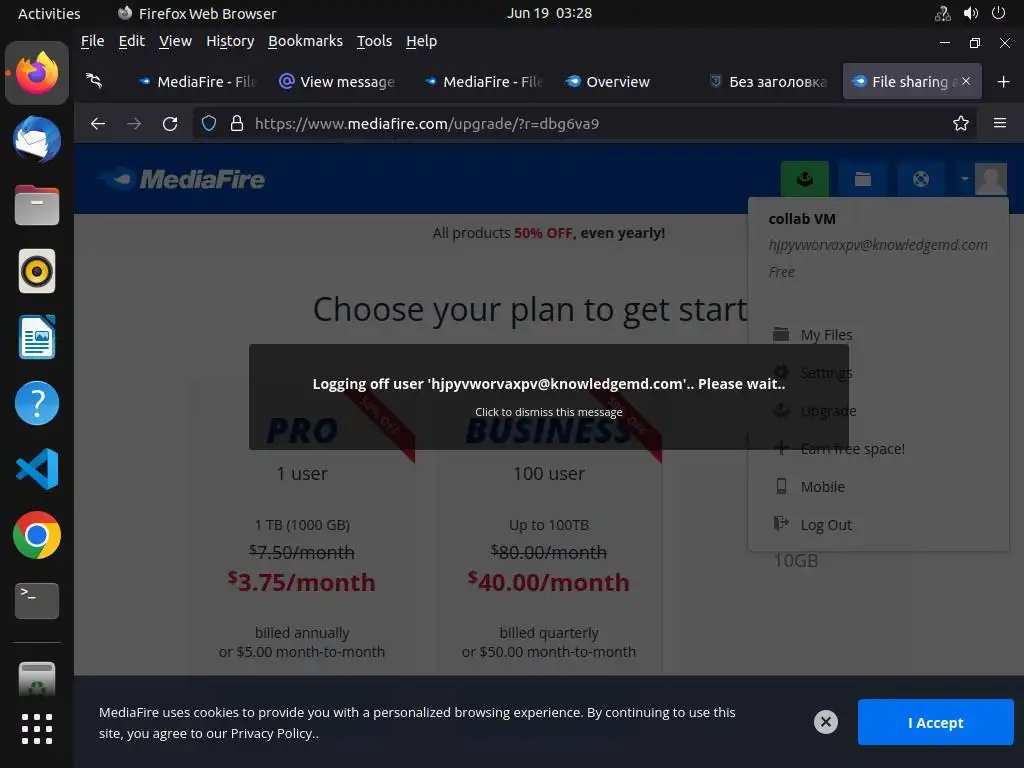Screen dimensions: 1024x768
Task: Click the padlock site security icon
Action: [237, 123]
